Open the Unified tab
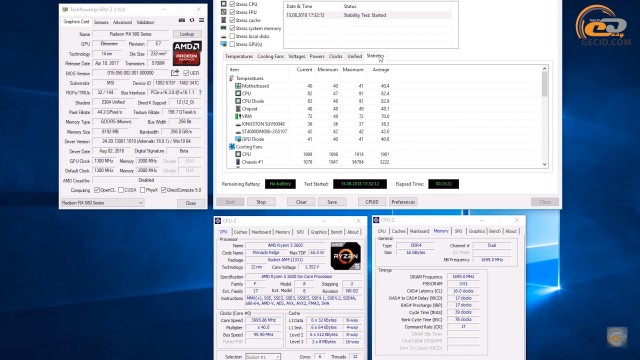 coord(354,56)
